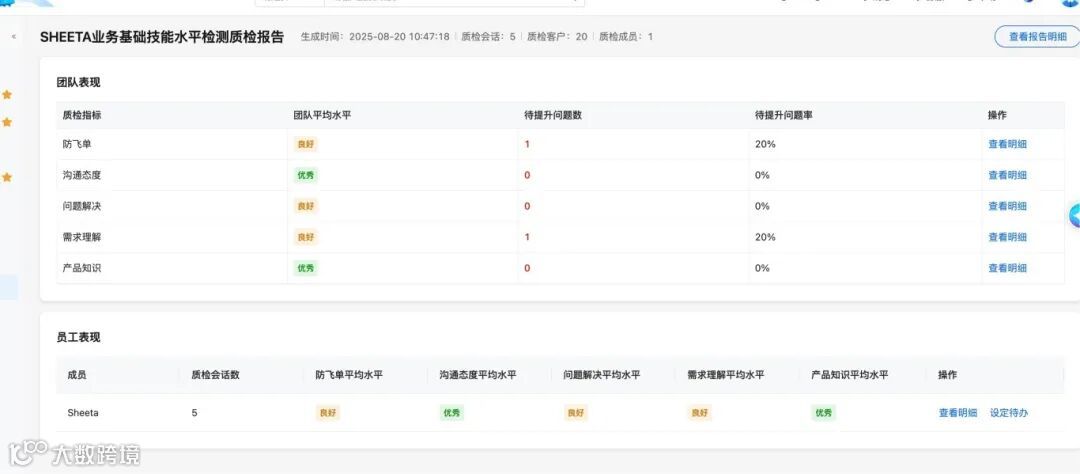Click the 质检指标 column header
Viewport: 1080px width, 474px height.
[81, 115]
